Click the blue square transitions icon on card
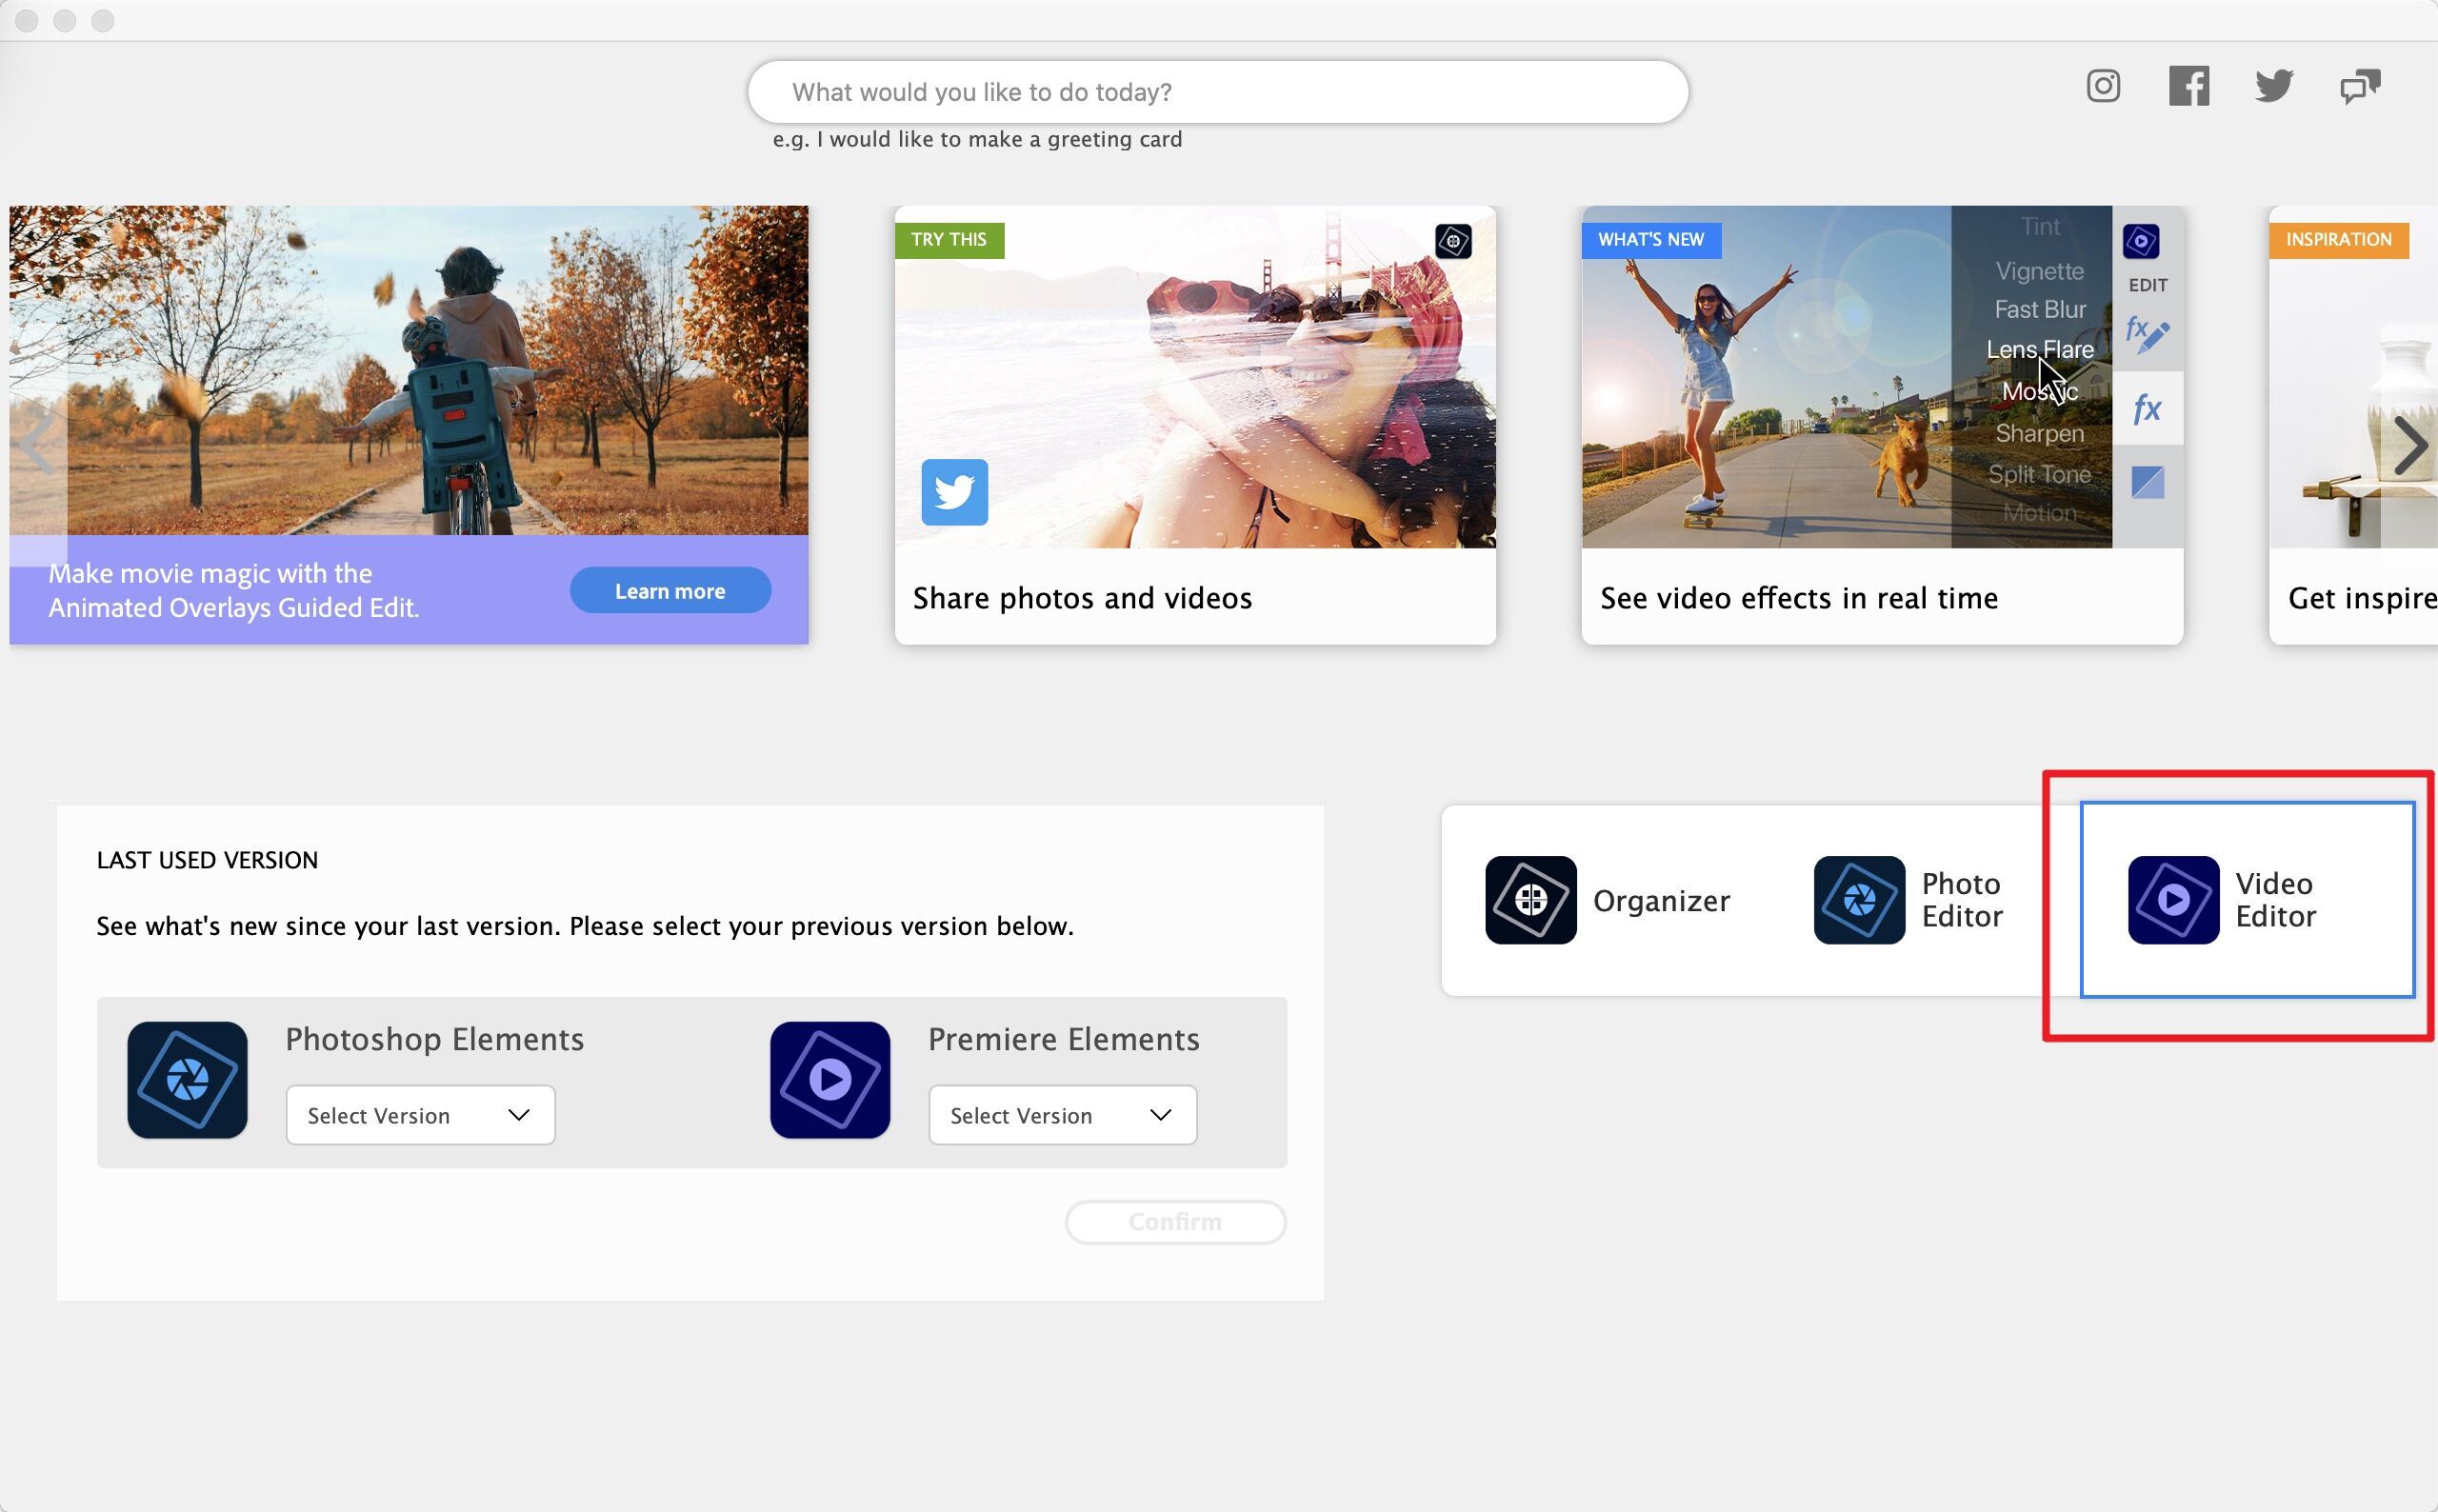 2148,482
